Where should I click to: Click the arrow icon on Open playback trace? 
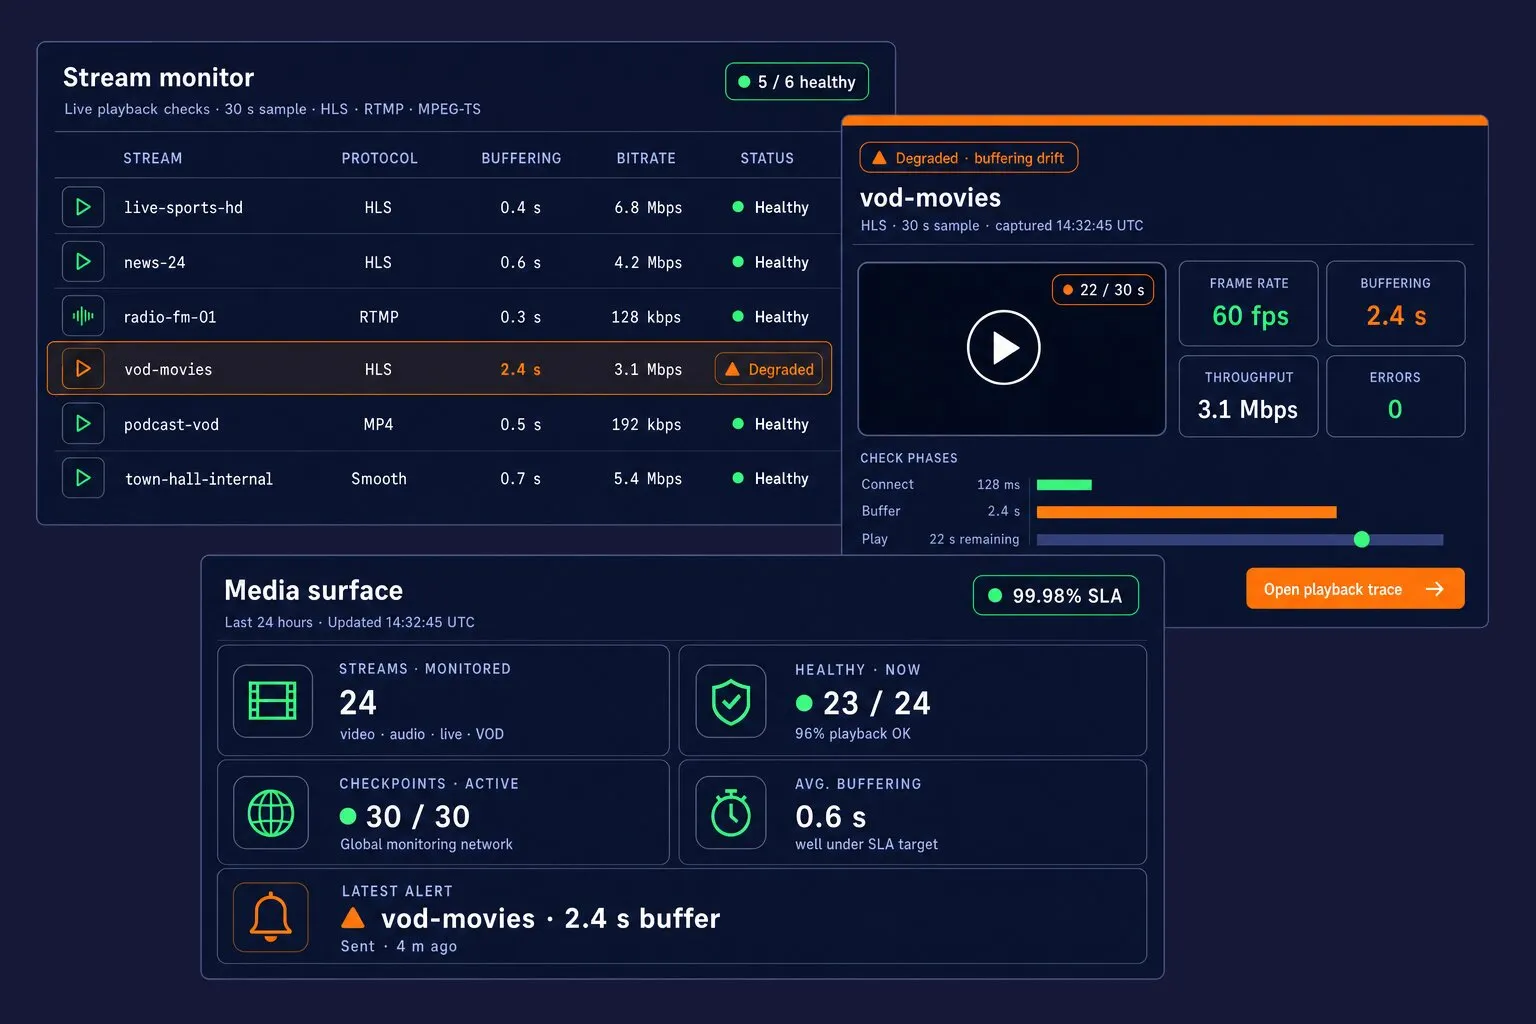coord(1435,589)
